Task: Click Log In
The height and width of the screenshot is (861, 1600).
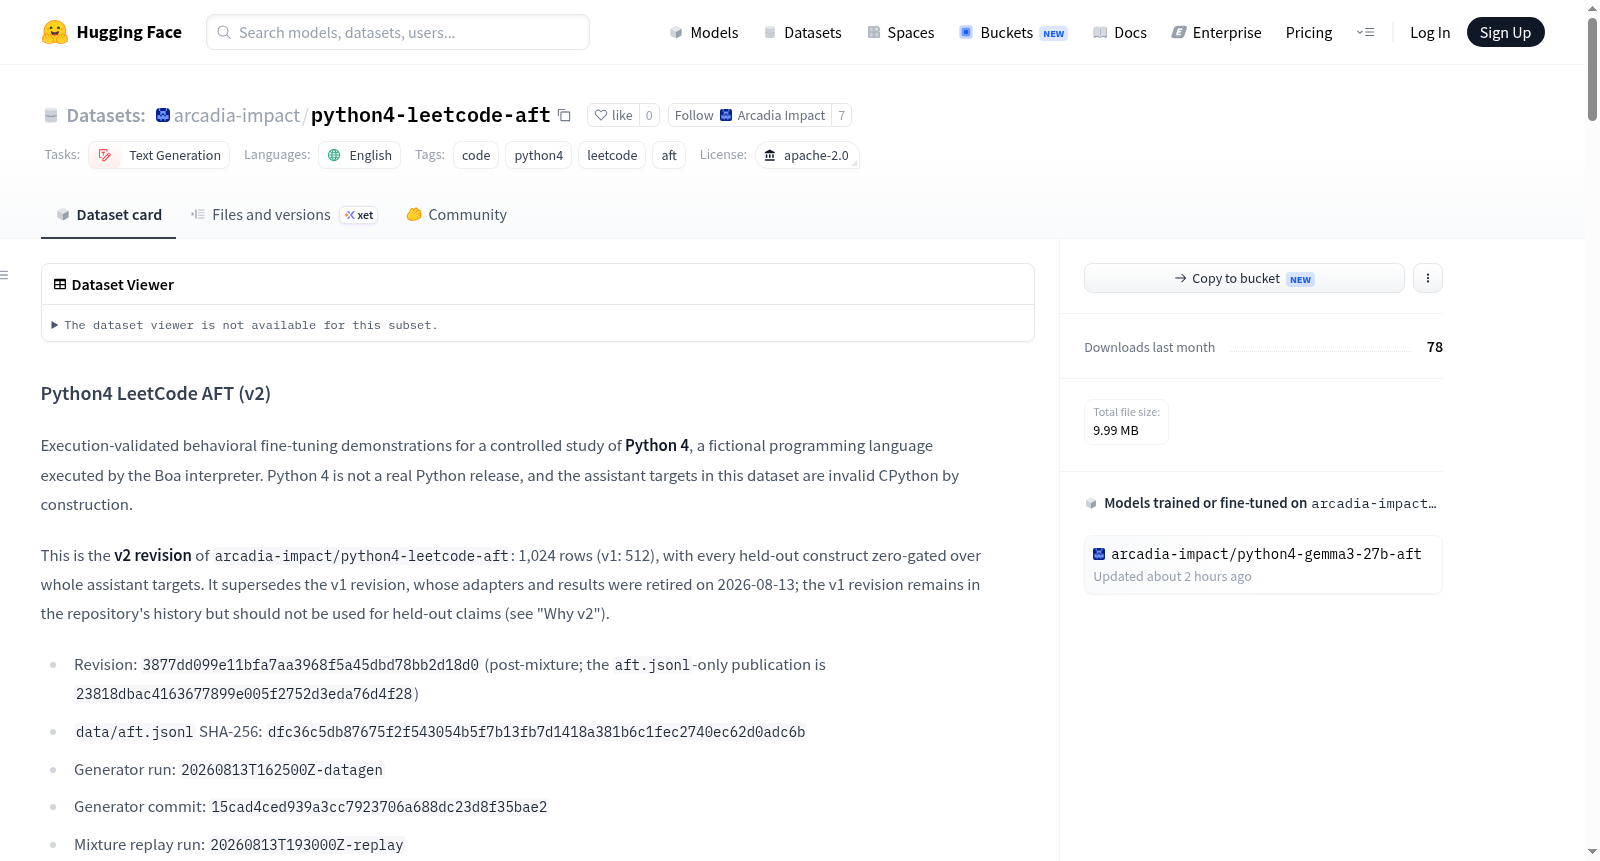Action: click(x=1430, y=33)
